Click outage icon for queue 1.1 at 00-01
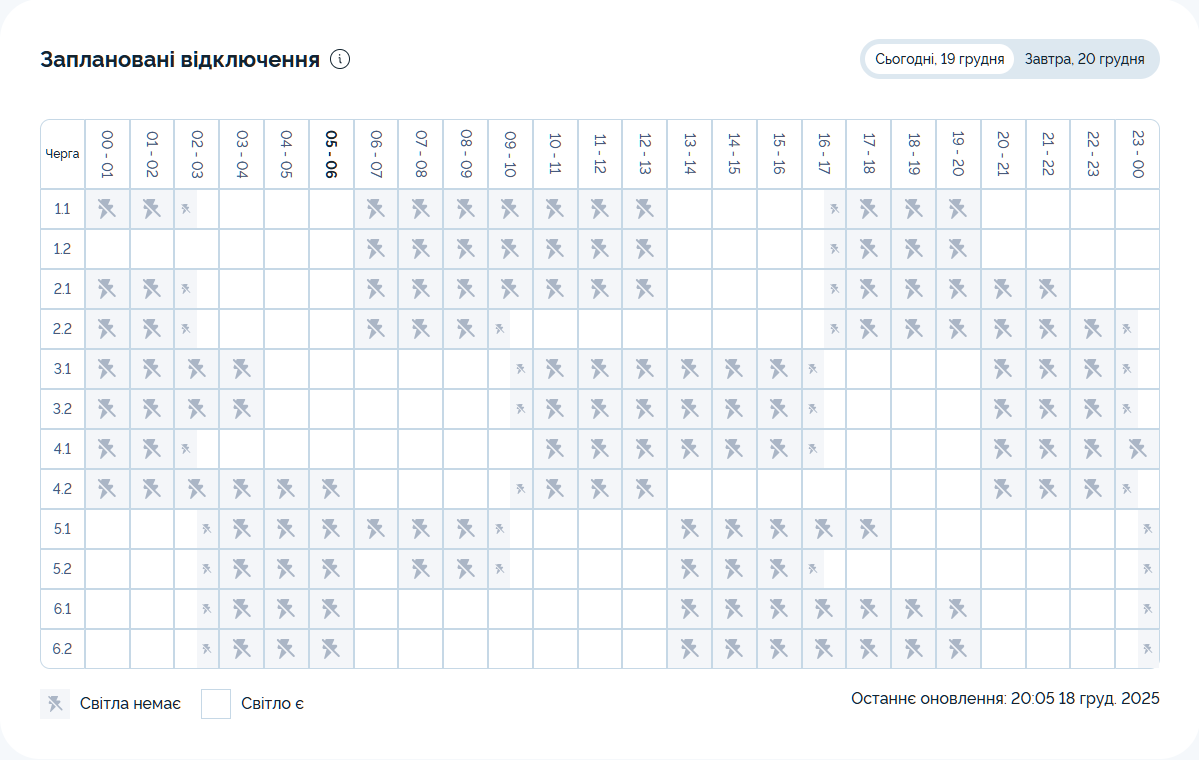This screenshot has height=760, width=1199. (x=107, y=209)
